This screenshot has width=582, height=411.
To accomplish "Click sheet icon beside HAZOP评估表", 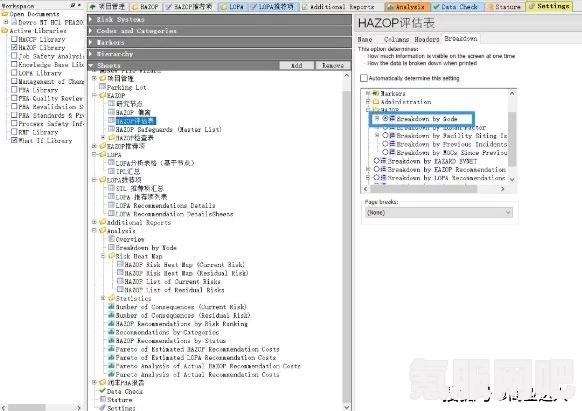I will pos(111,121).
